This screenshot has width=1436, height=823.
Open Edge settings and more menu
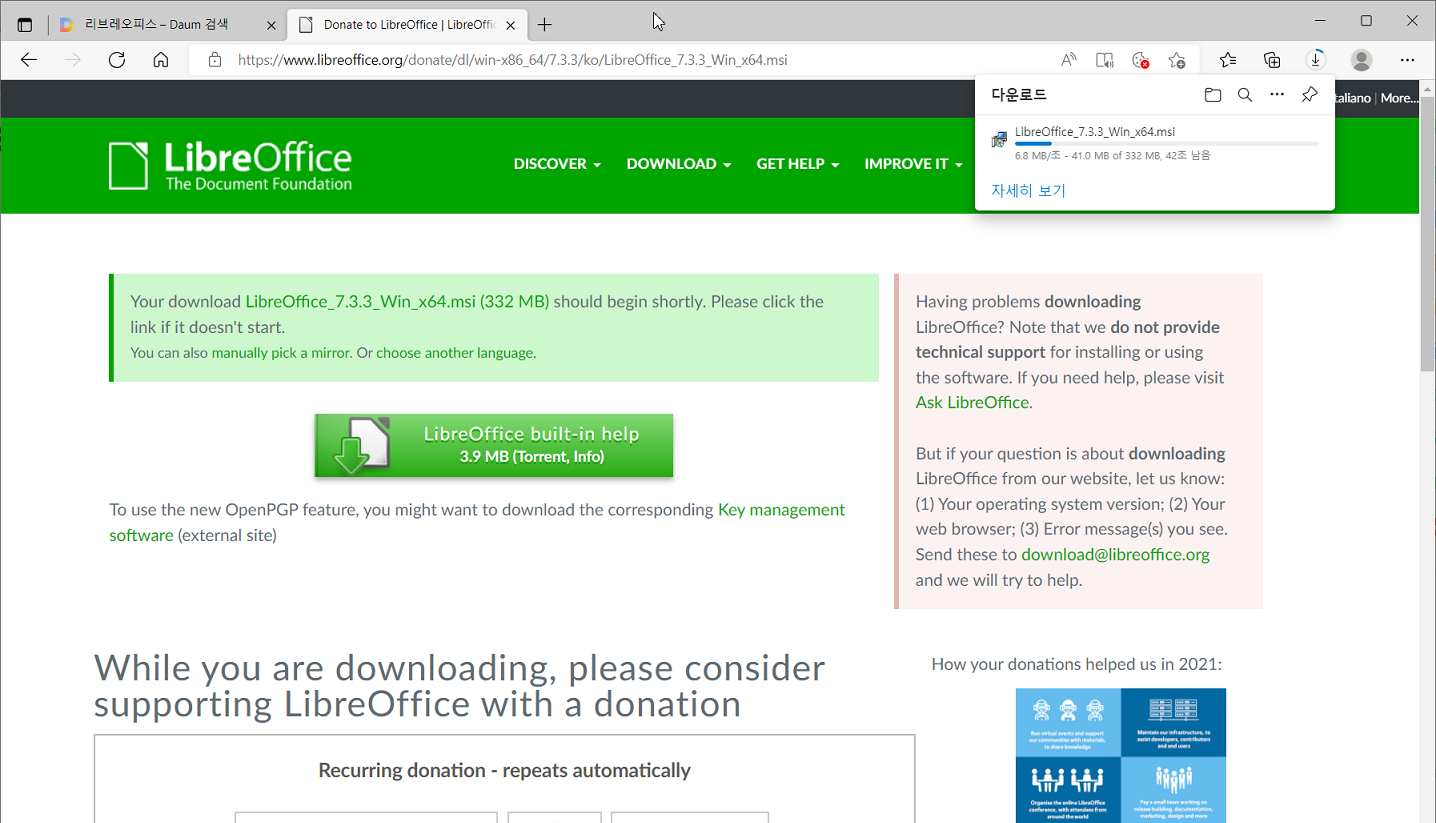[x=1408, y=60]
